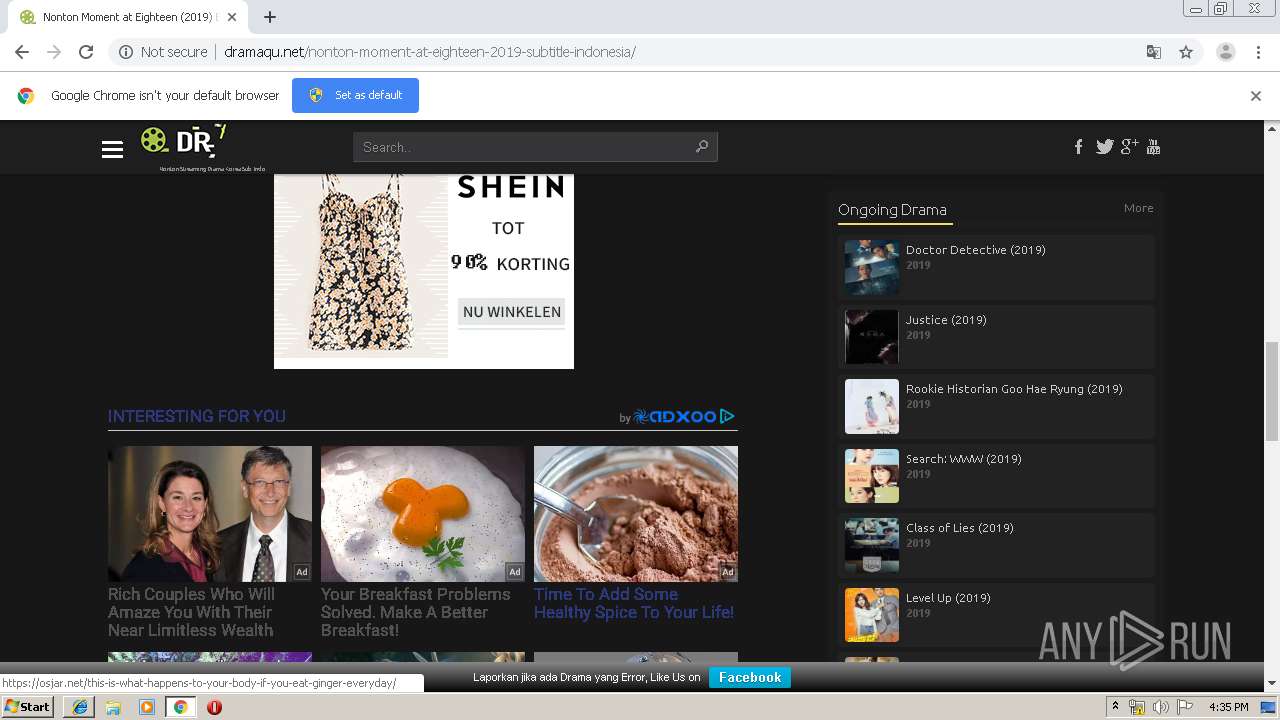This screenshot has height=720, width=1280.
Task: Click Class of Lies poster thumbnail
Action: 871,545
